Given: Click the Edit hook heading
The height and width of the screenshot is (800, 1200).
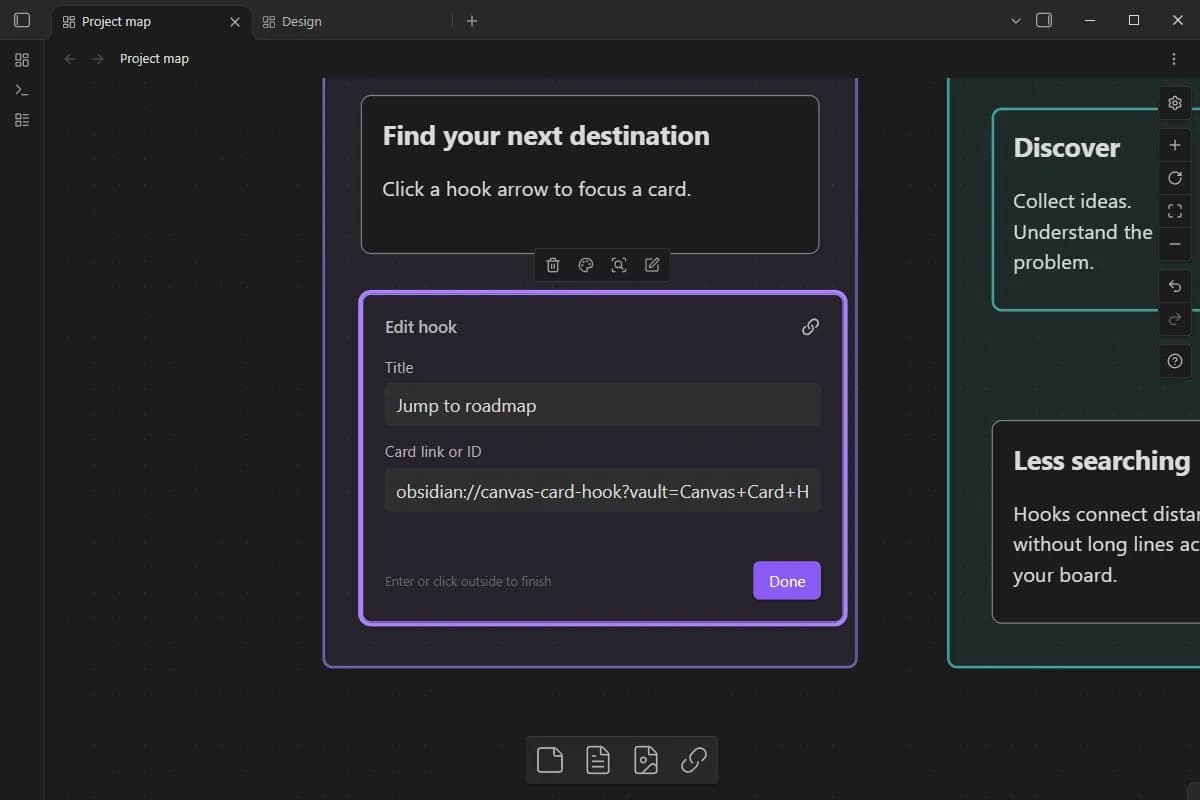Looking at the screenshot, I should click(421, 327).
